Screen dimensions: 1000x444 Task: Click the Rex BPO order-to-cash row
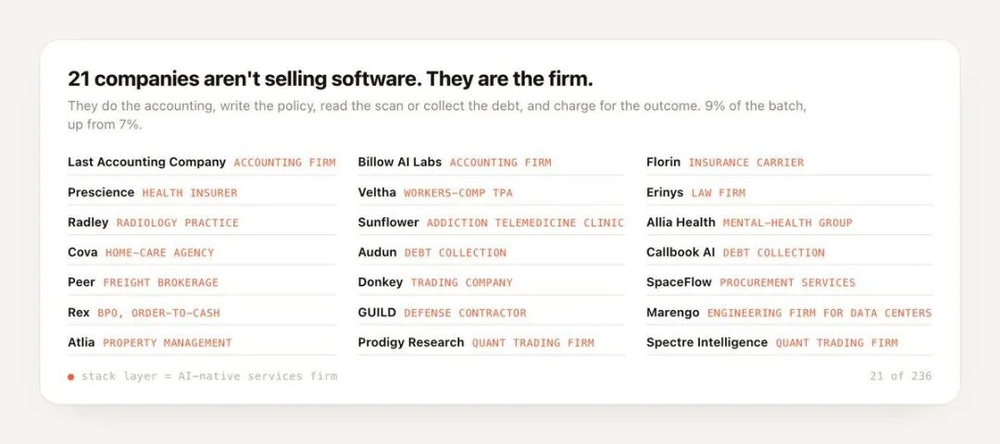pos(202,313)
